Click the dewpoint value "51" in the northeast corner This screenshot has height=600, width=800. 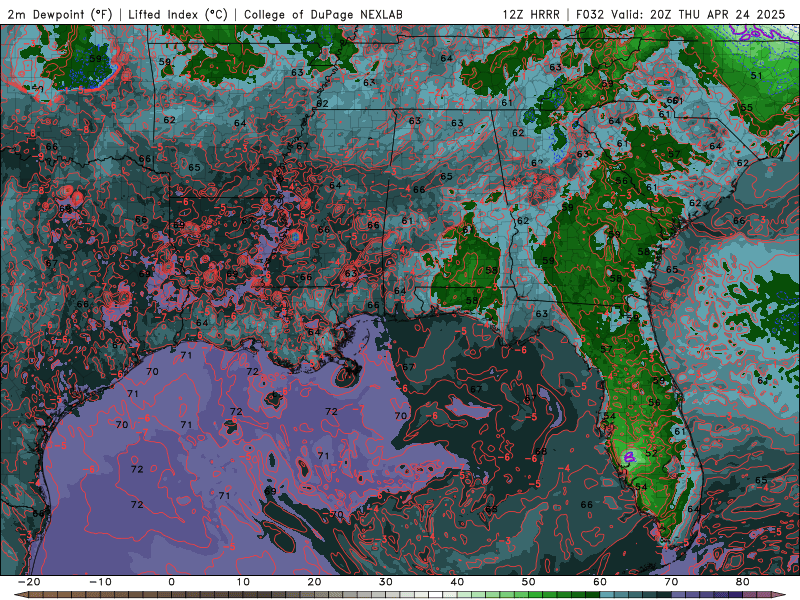[757, 76]
